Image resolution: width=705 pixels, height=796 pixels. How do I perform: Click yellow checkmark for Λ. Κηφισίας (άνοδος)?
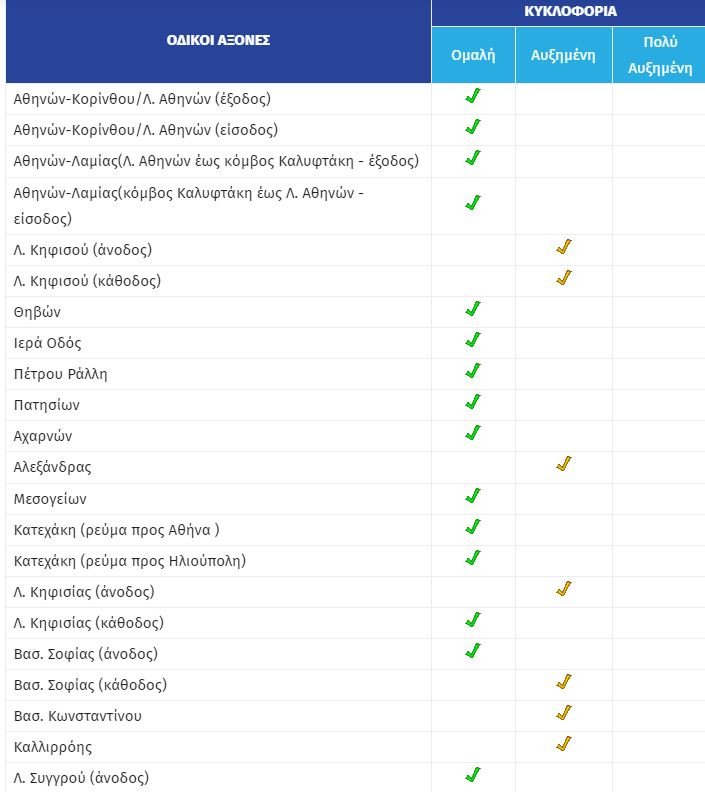pos(563,588)
